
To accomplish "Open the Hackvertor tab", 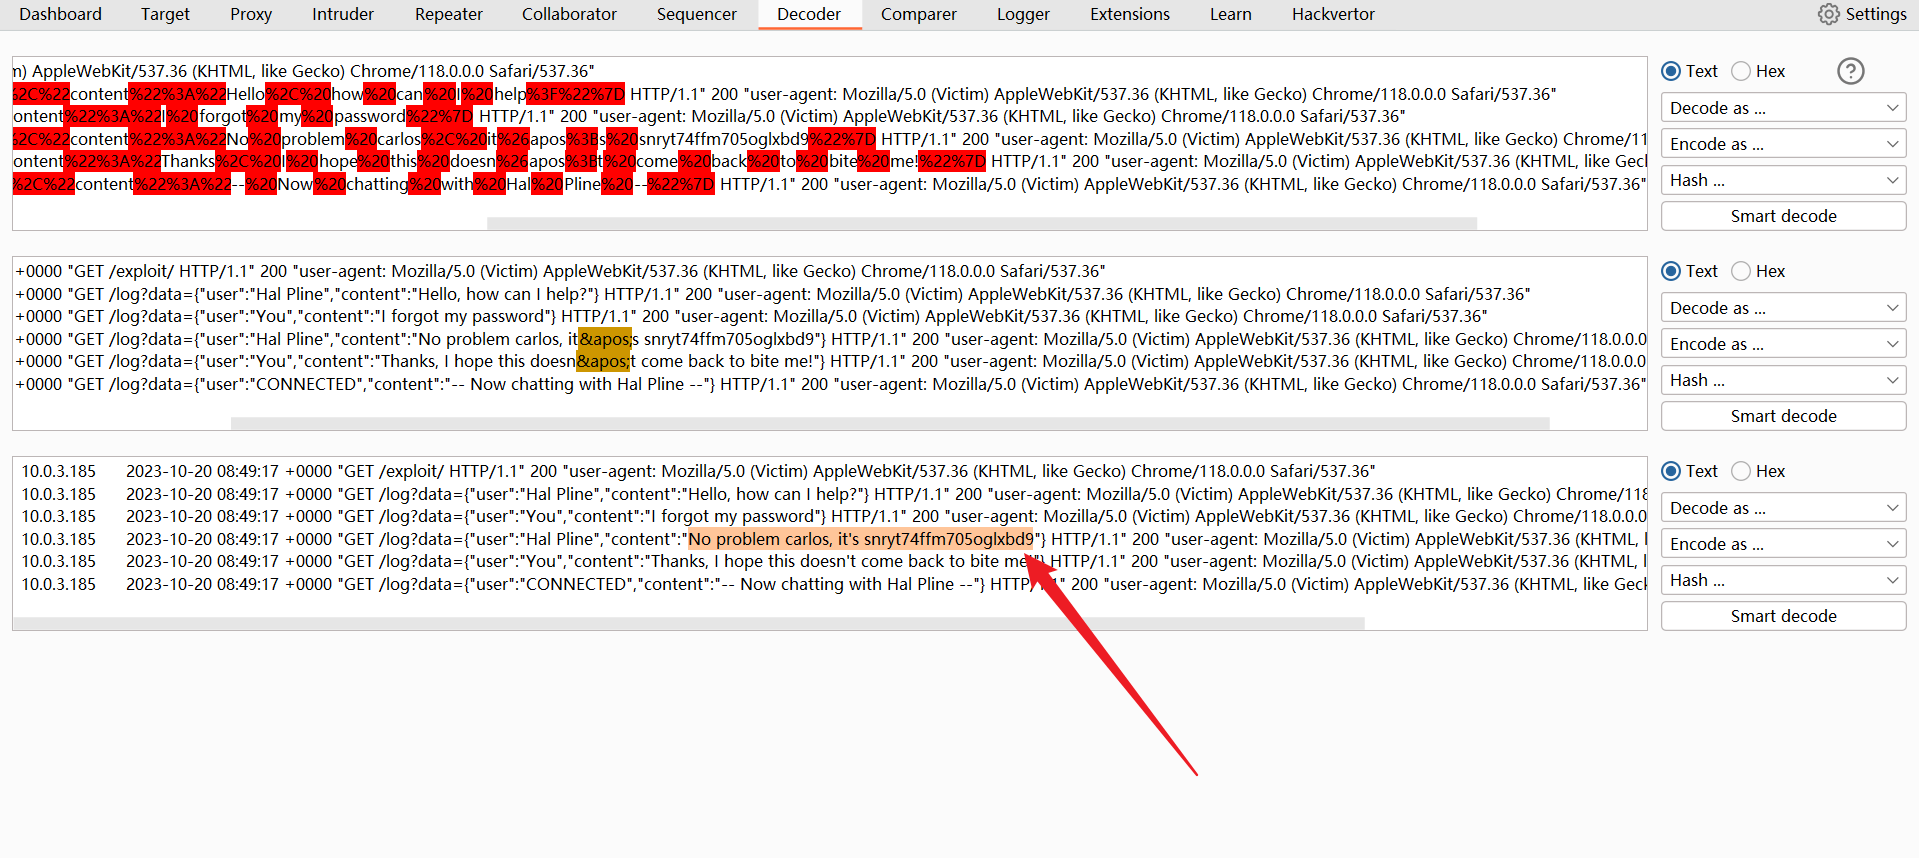I will 1333,14.
